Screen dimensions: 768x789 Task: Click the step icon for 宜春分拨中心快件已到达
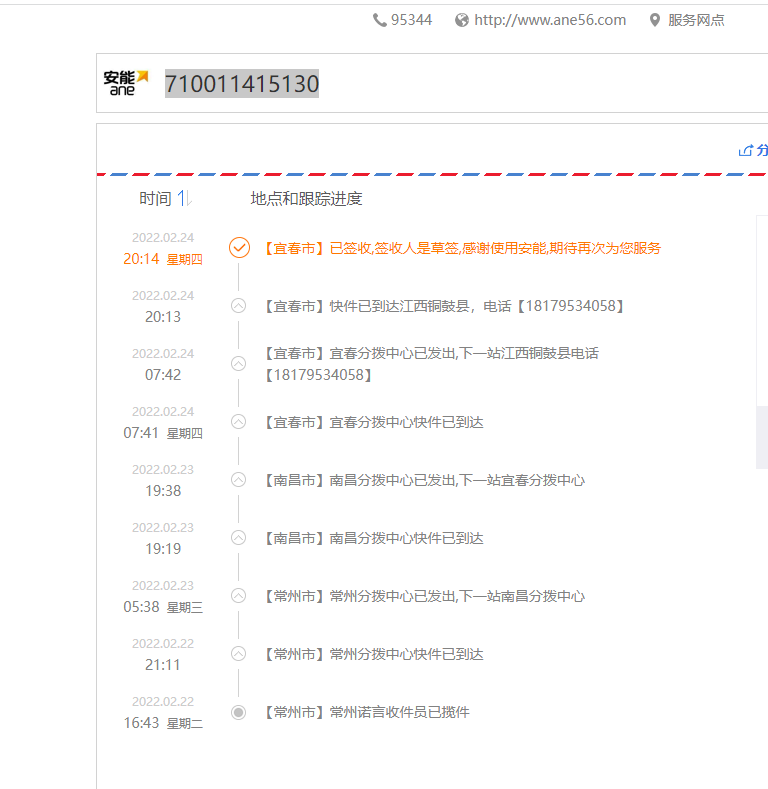tap(239, 421)
